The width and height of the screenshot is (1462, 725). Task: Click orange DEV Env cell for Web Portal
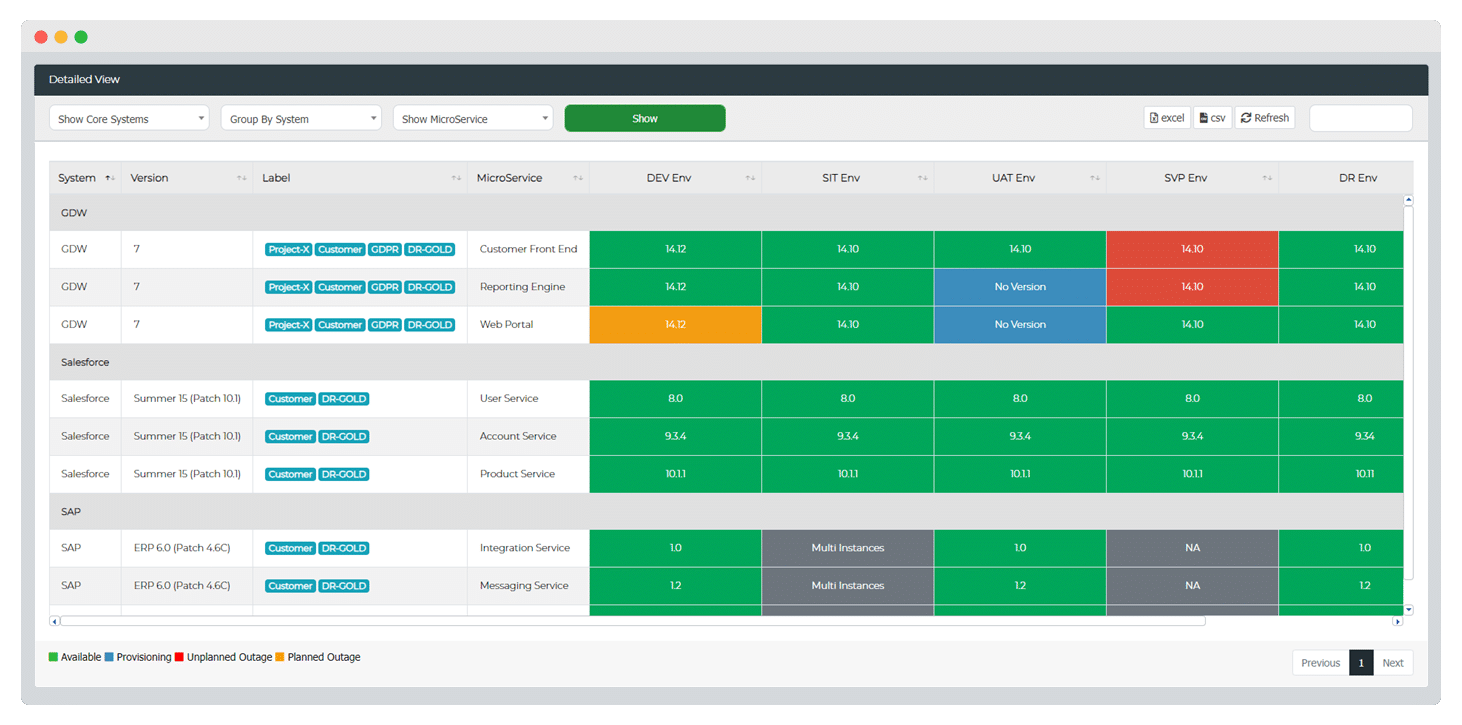coord(675,325)
